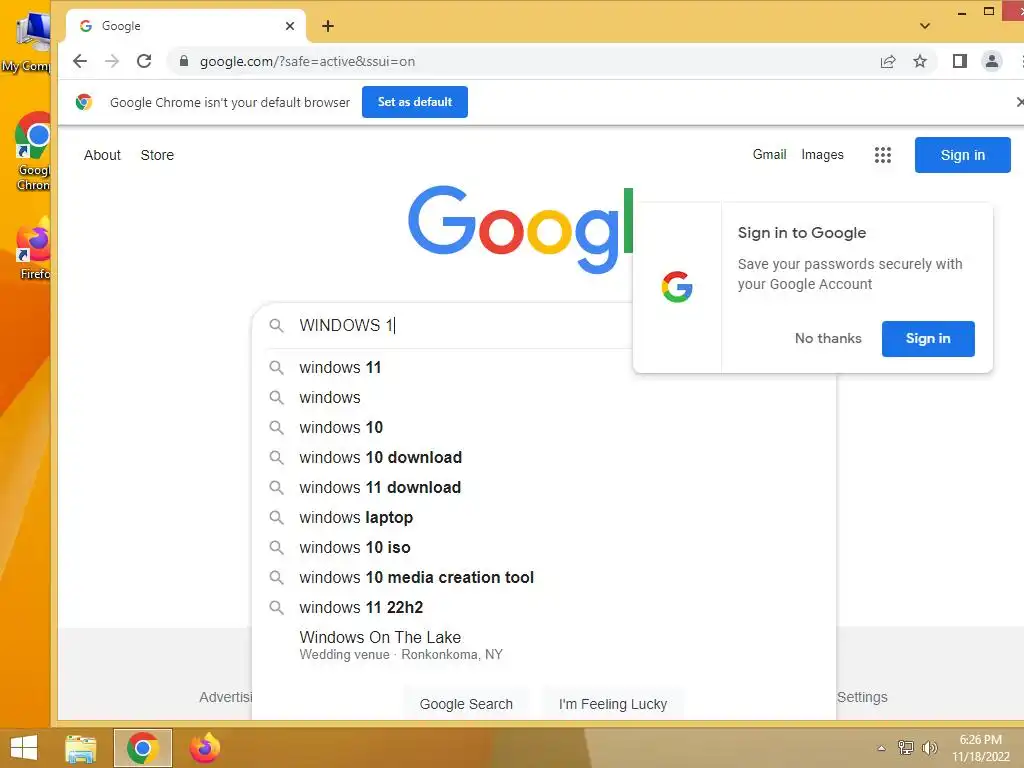Click the address bar URL
Viewport: 1024px width, 768px height.
[307, 61]
